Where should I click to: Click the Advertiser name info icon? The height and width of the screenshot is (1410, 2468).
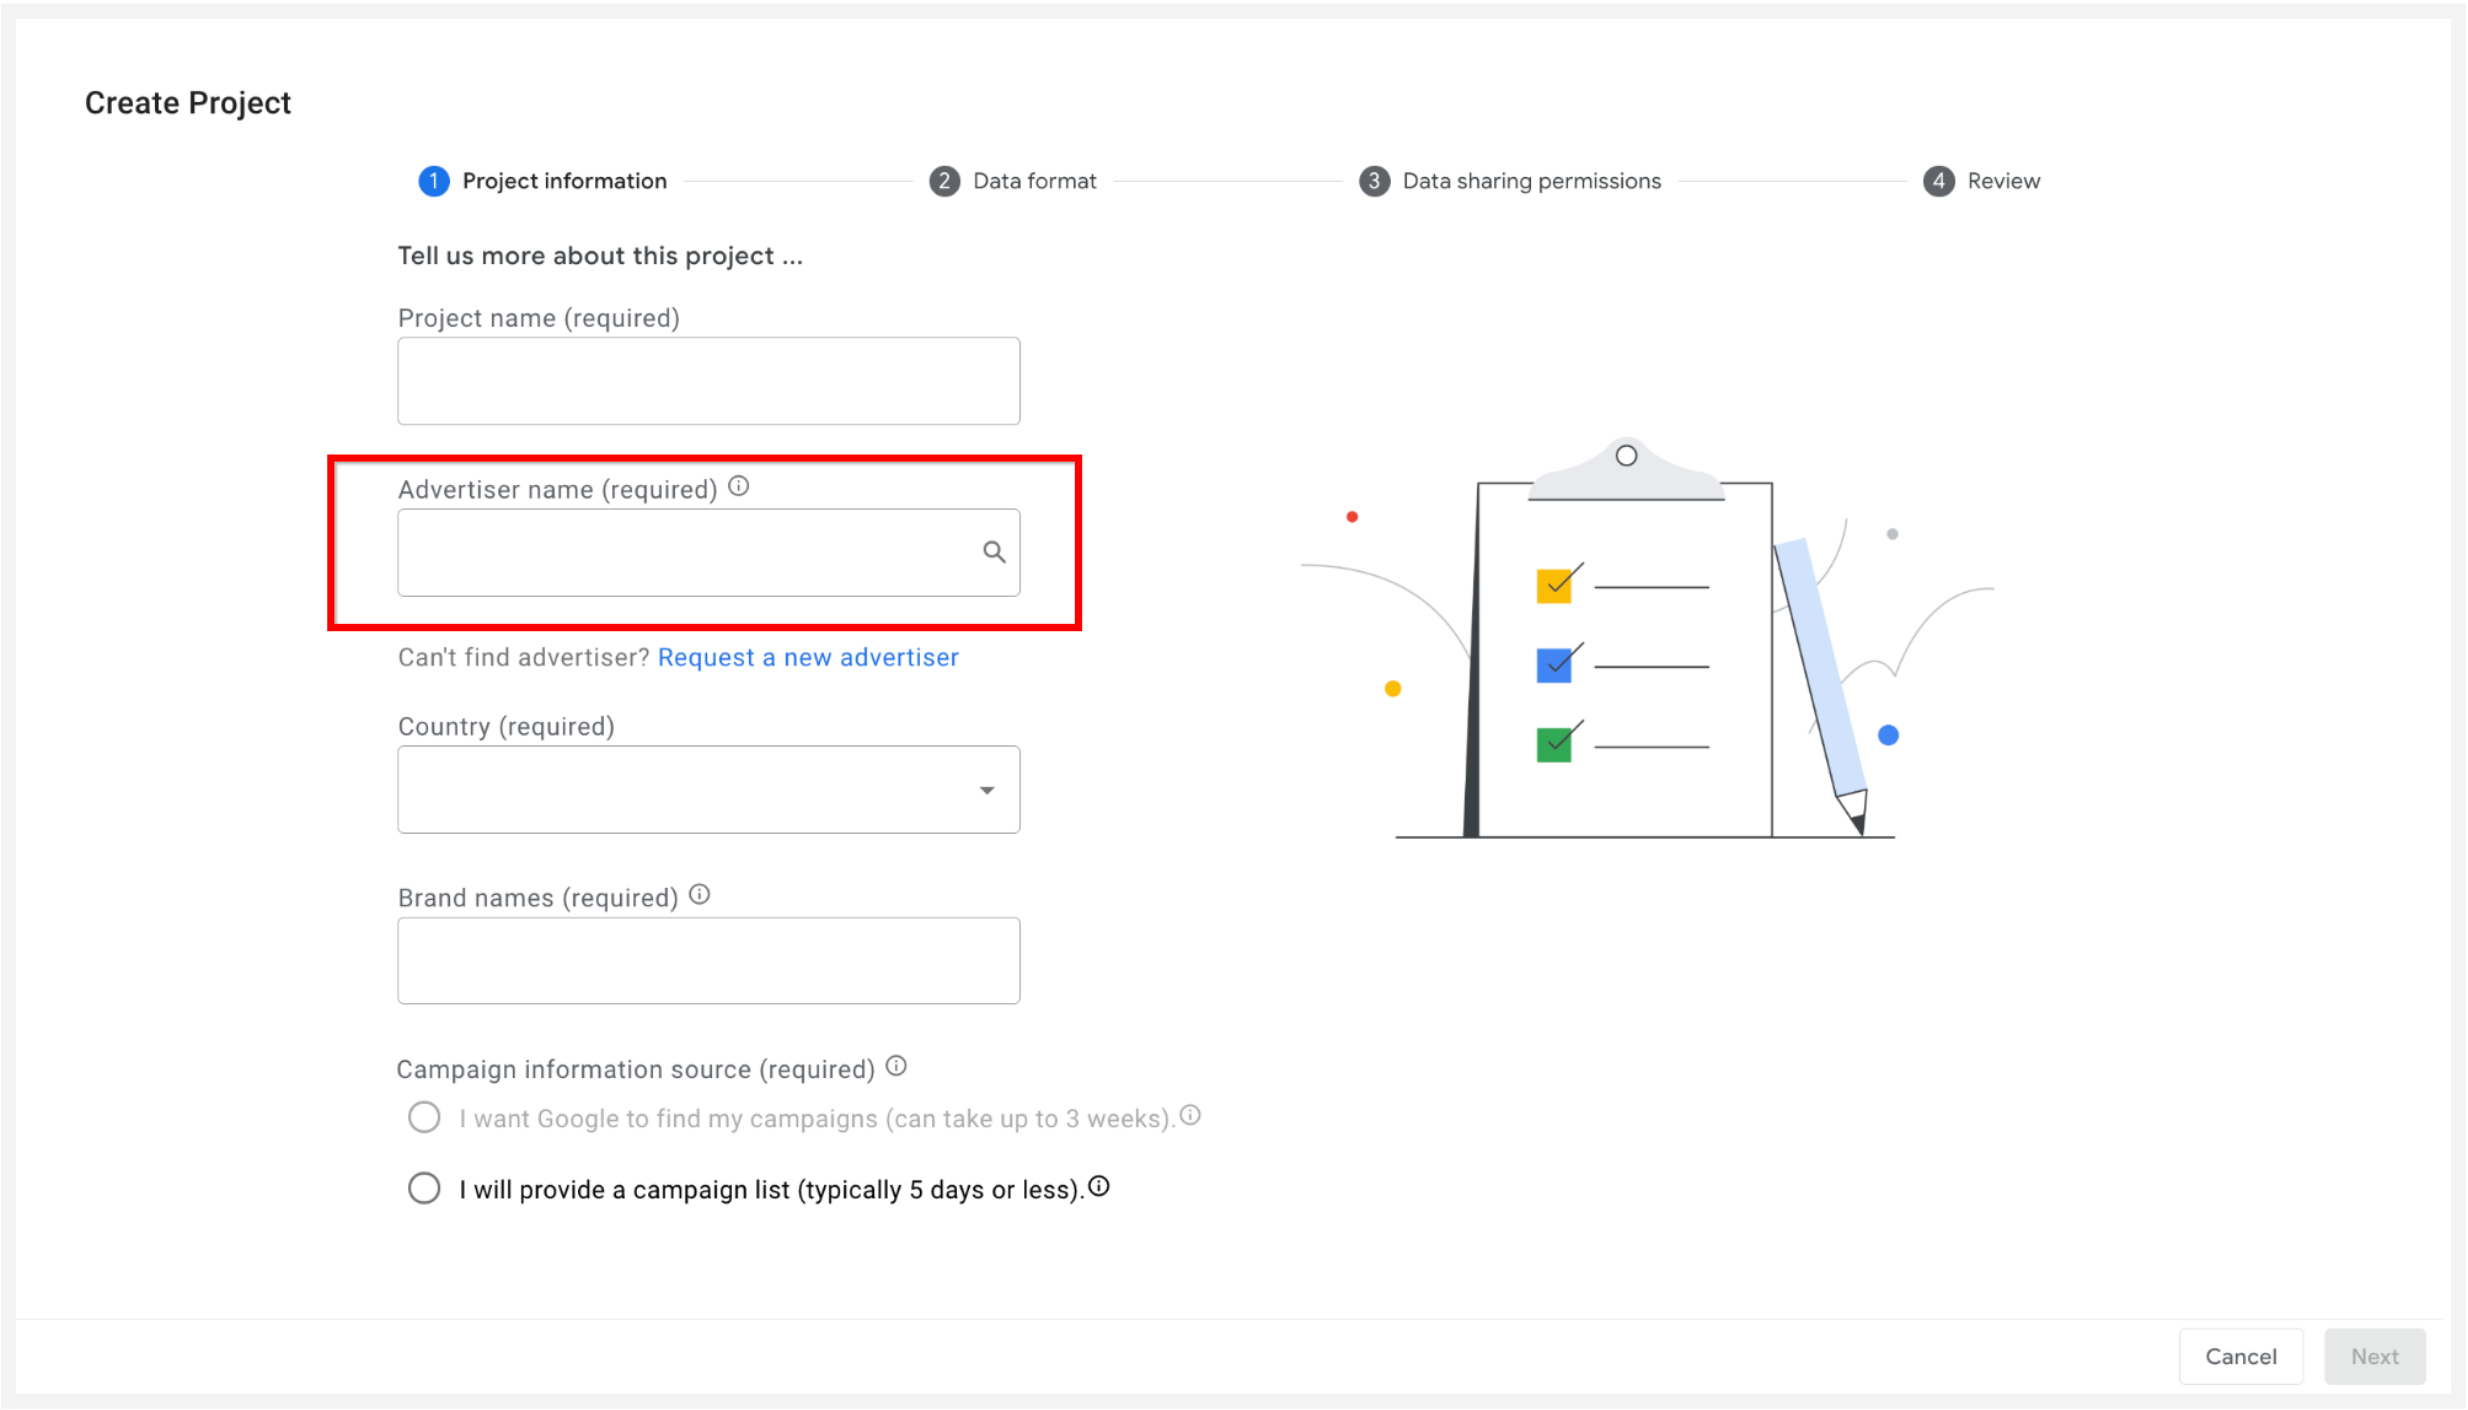click(x=738, y=486)
